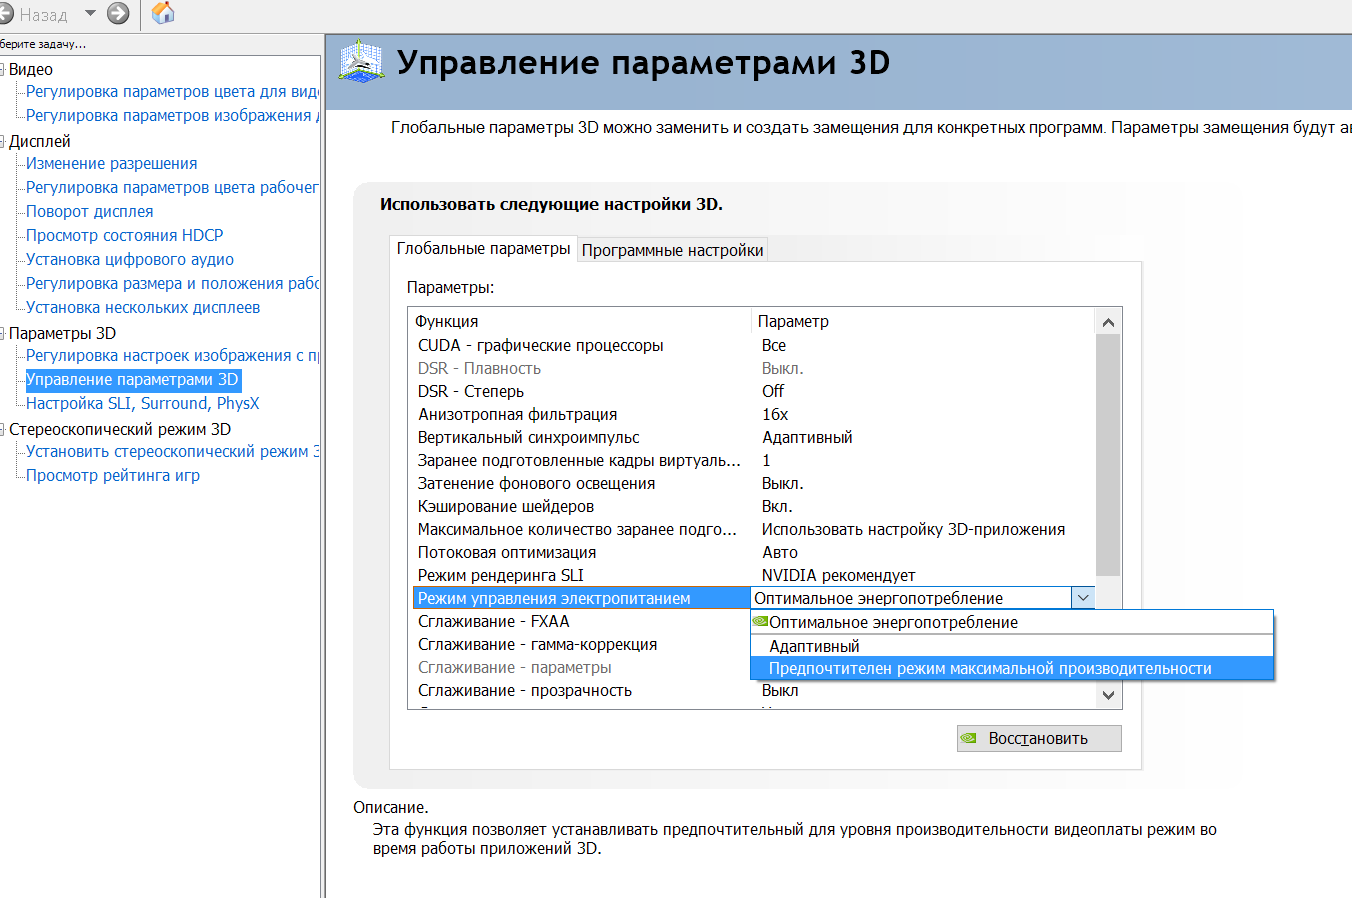1352x898 pixels.
Task: Open Просмотр состояния HDCP page
Action: pos(124,236)
